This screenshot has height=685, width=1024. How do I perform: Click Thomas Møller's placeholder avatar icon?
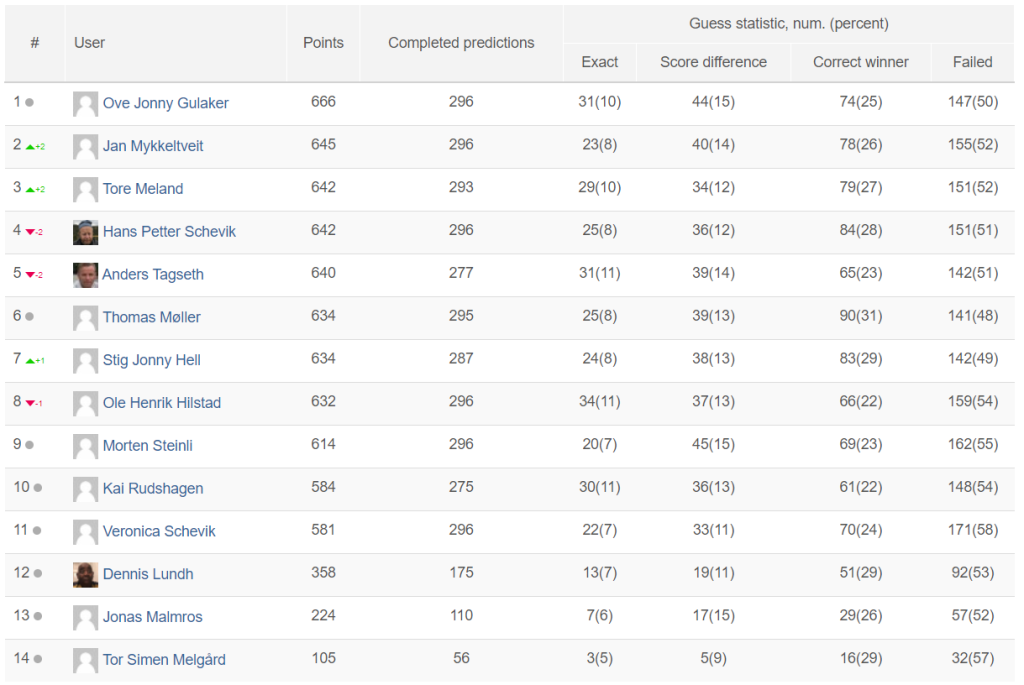pyautogui.click(x=86, y=318)
